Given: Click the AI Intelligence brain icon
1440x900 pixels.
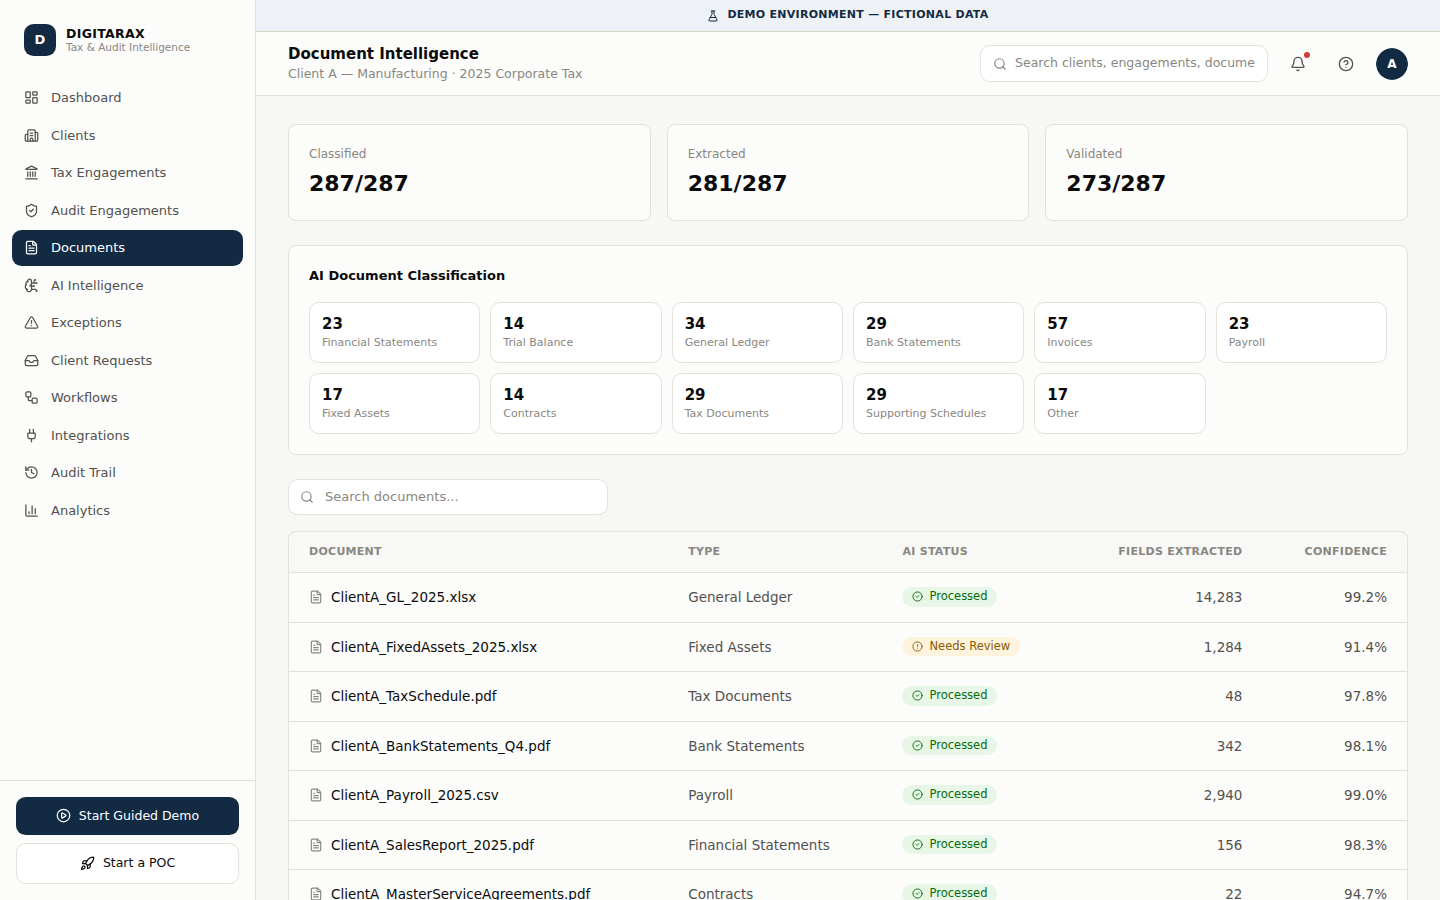Looking at the screenshot, I should click(31, 286).
